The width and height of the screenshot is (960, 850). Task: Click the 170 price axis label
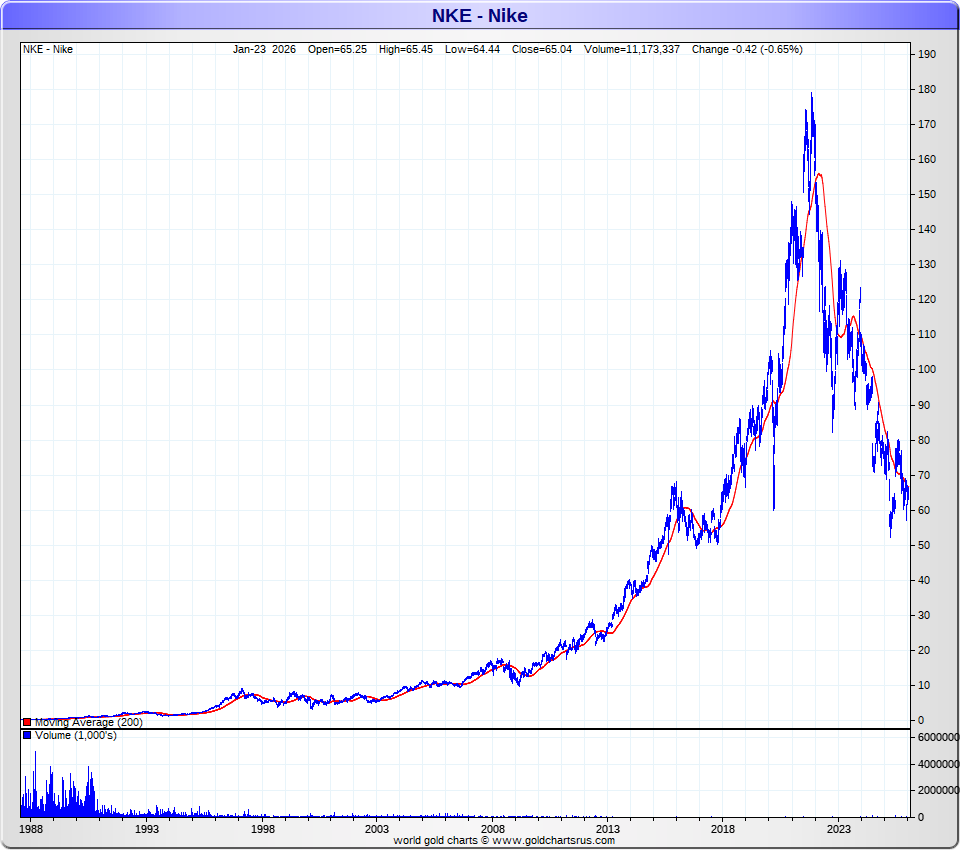tap(927, 124)
